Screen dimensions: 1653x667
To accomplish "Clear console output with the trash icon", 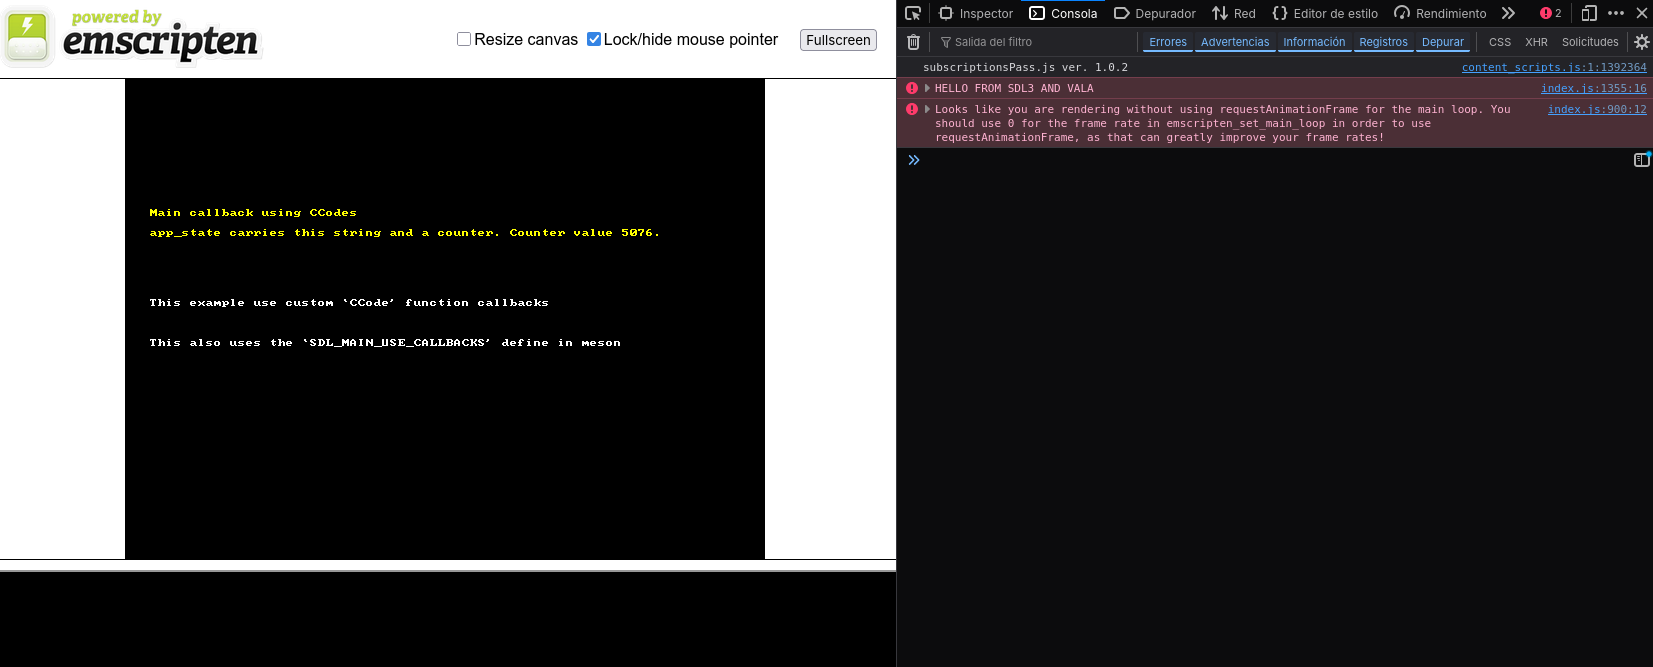I will tap(913, 42).
